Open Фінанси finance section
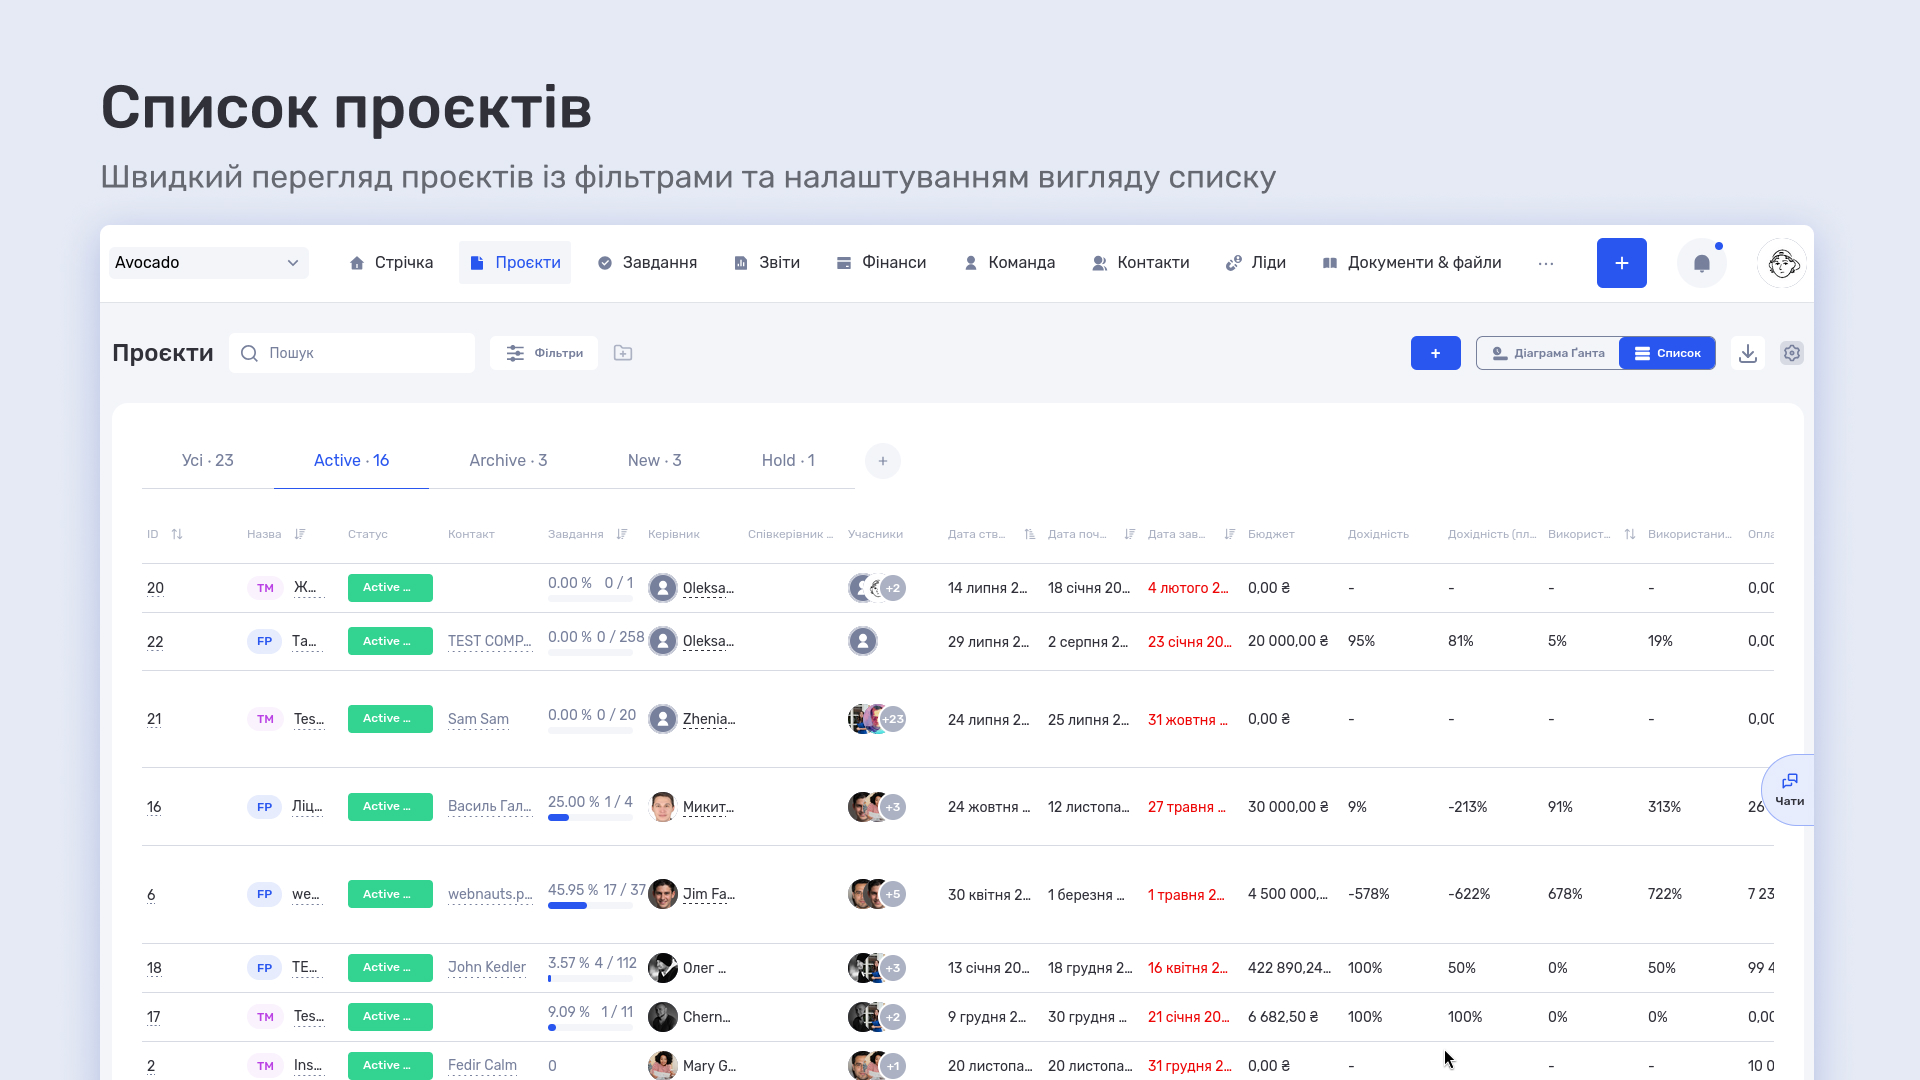This screenshot has height=1080, width=1920. coord(881,263)
